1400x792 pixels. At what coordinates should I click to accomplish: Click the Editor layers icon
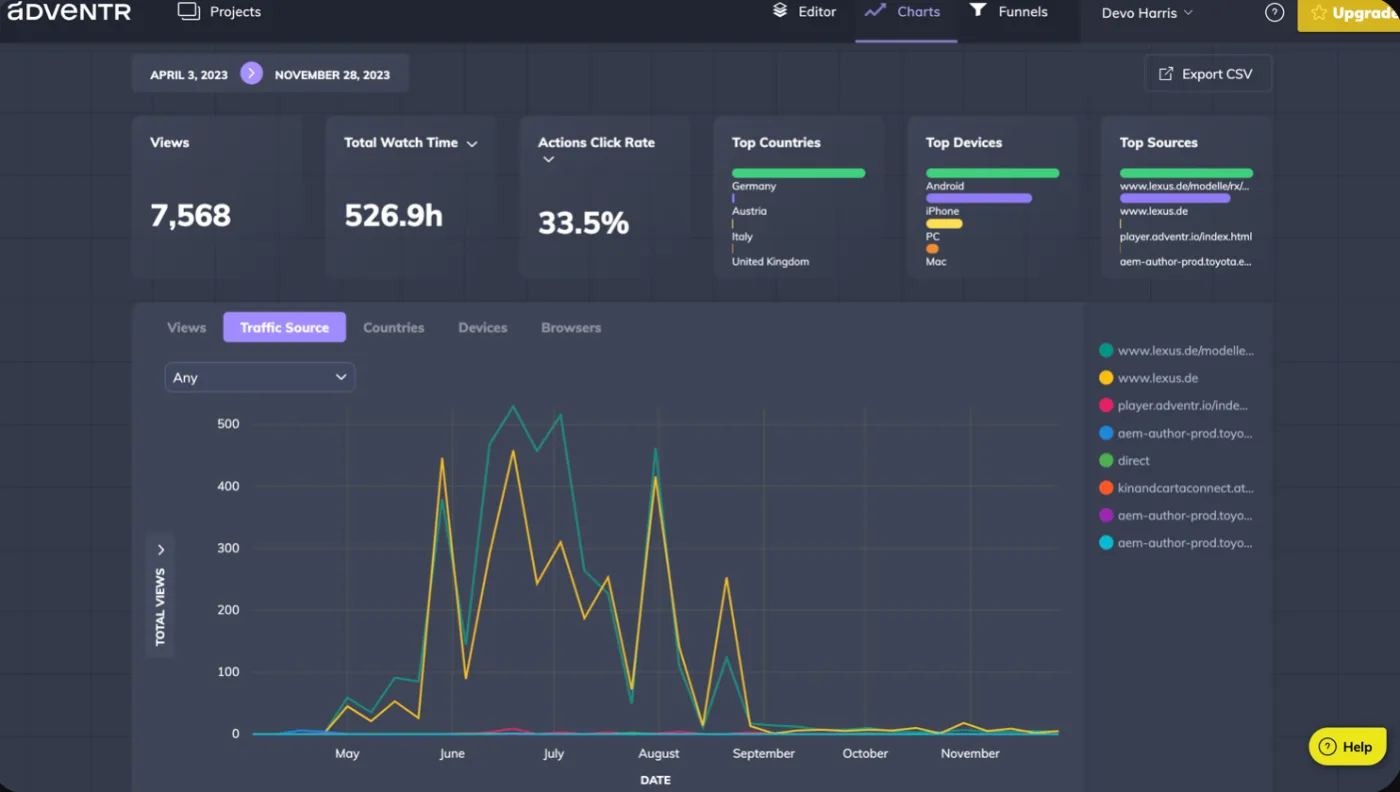tap(780, 10)
